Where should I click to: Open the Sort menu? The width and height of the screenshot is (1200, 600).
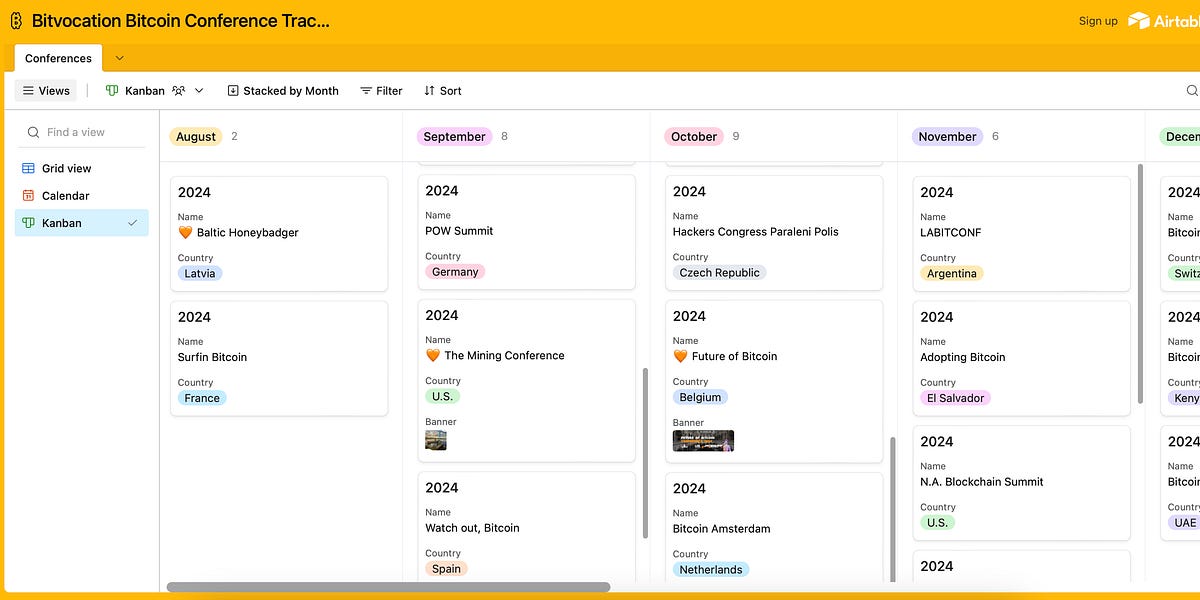click(442, 90)
